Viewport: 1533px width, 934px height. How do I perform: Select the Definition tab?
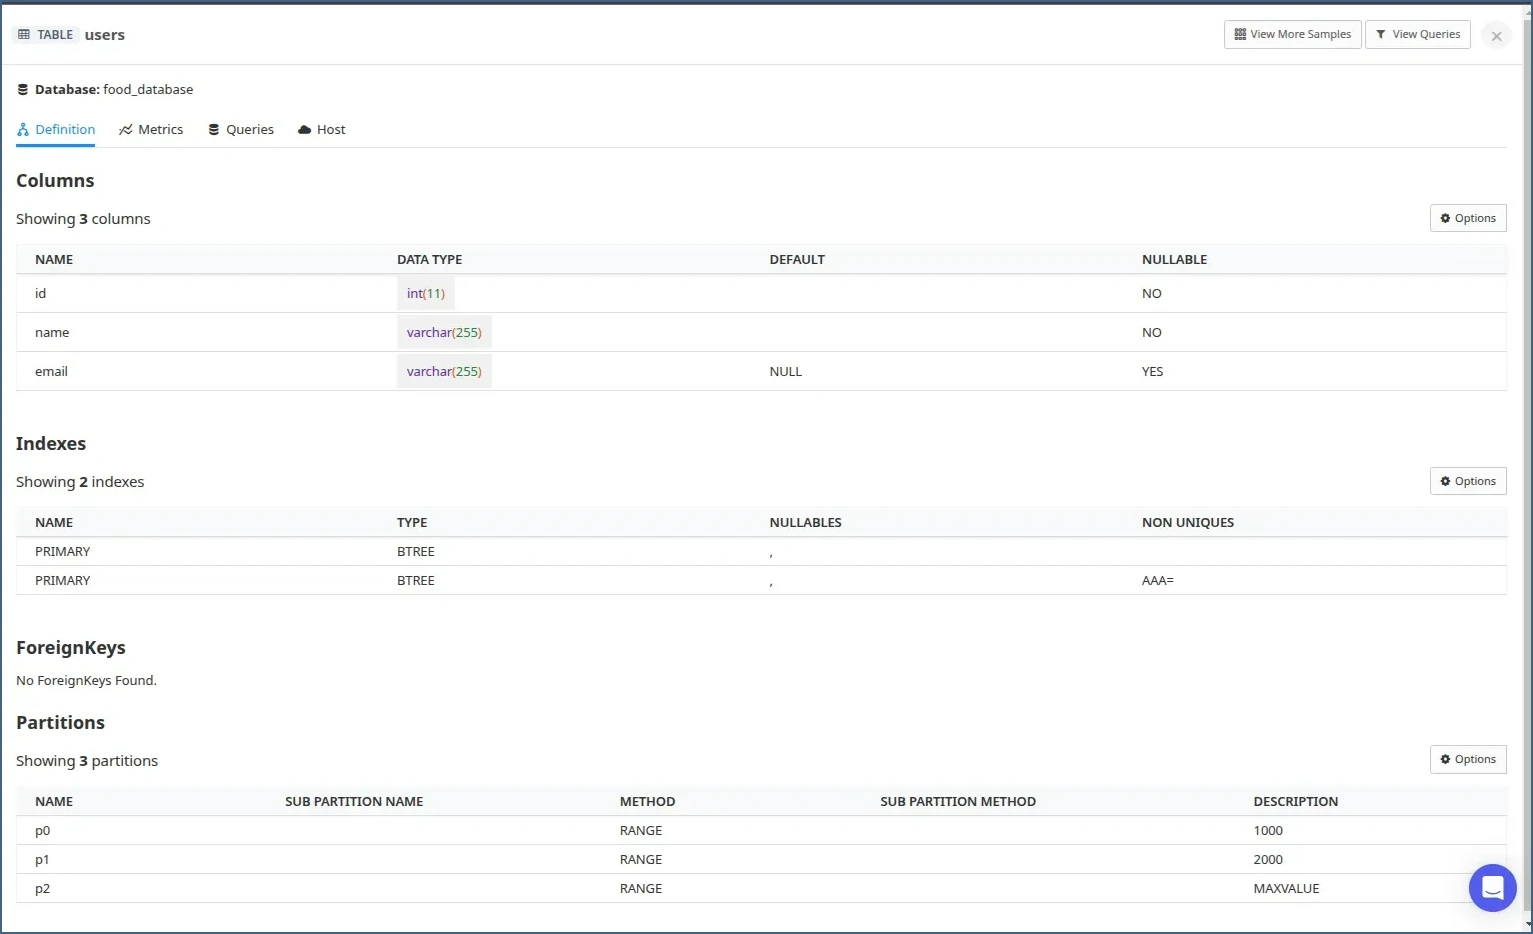point(56,130)
